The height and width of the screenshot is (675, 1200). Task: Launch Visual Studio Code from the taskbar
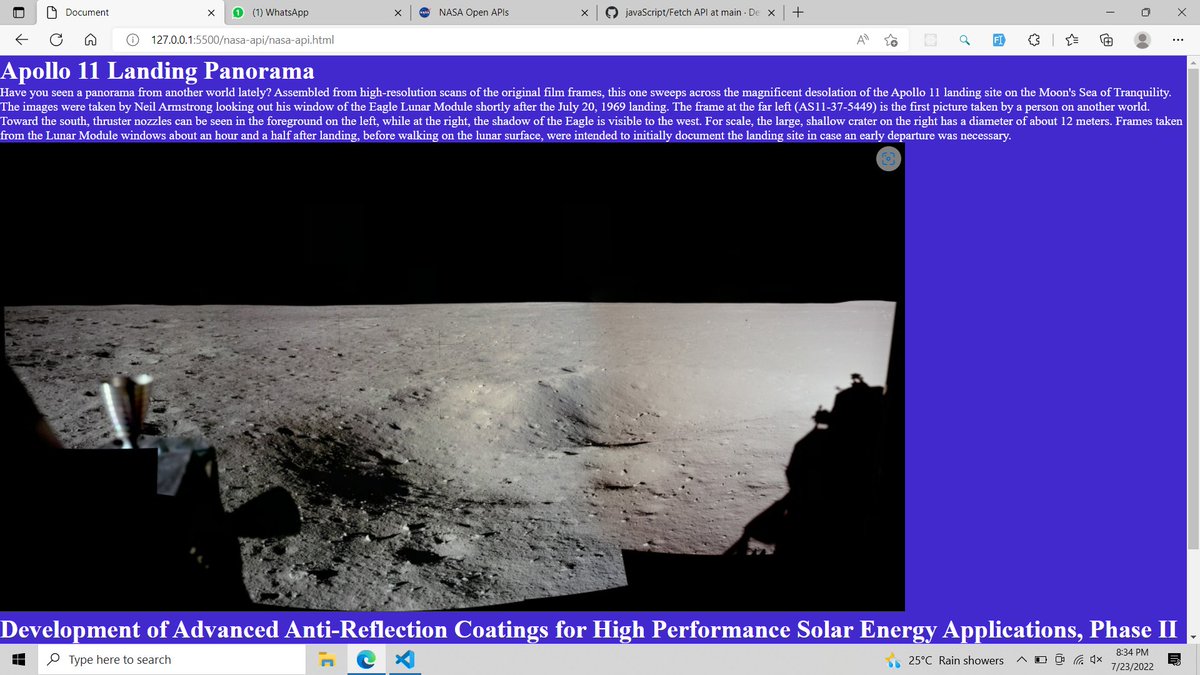coord(404,659)
